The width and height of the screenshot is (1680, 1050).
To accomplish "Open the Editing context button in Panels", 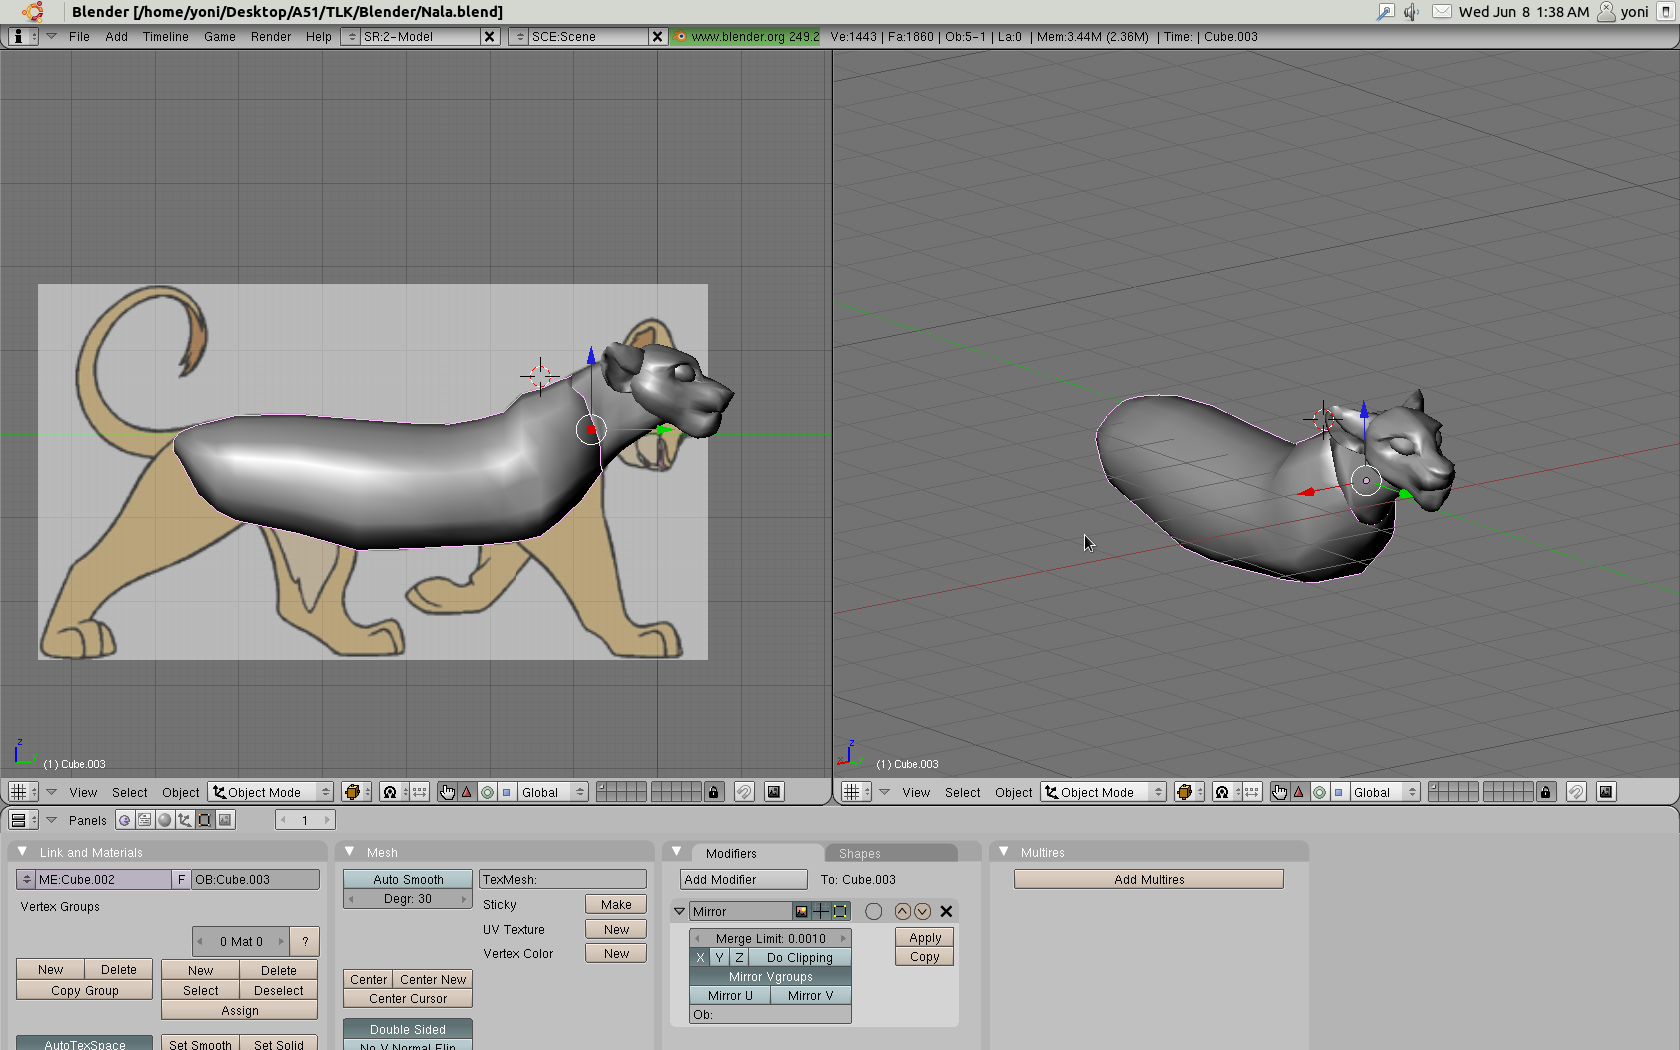I will coord(204,820).
